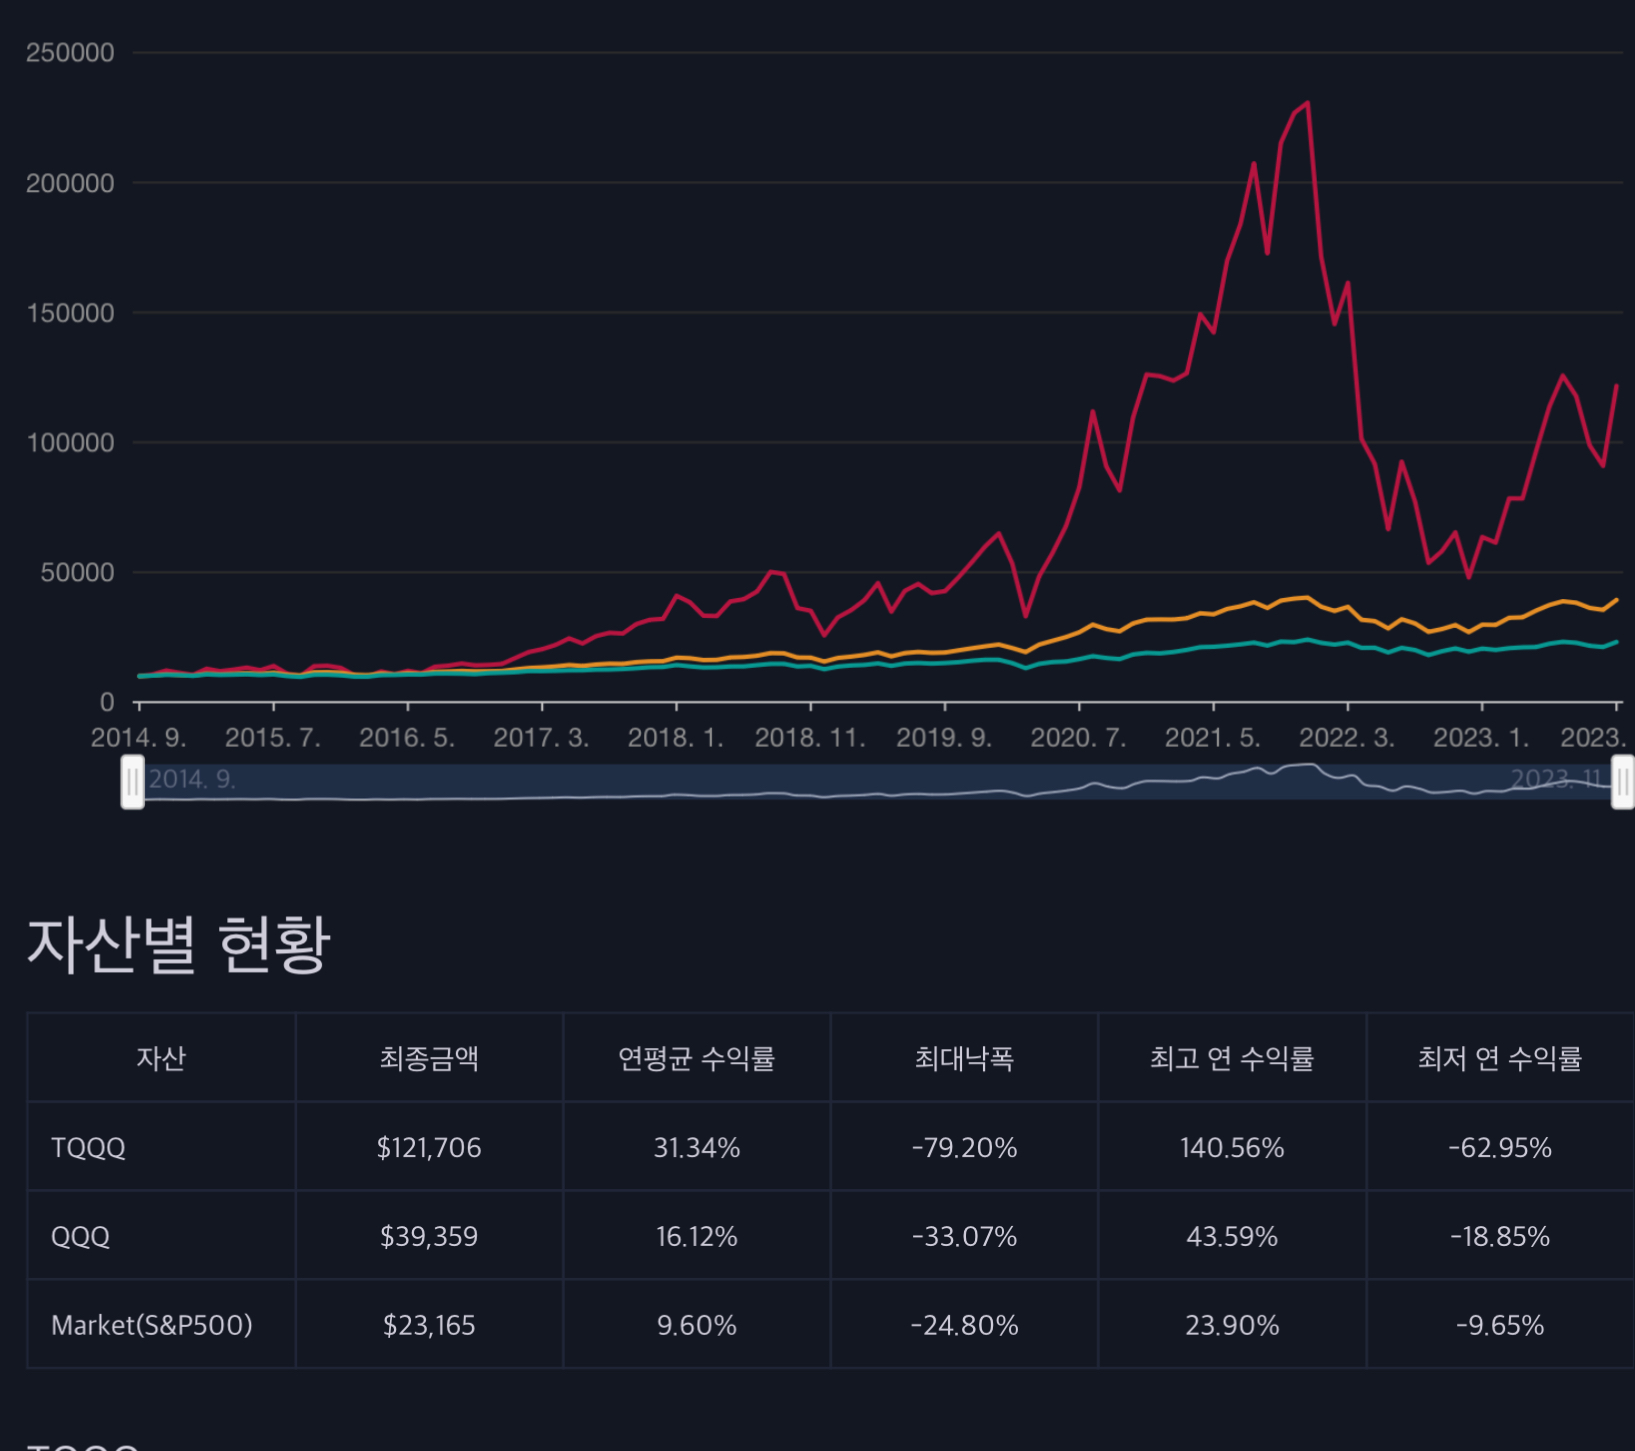Grab the right range slider handle
The height and width of the screenshot is (1451, 1635).
click(x=1623, y=782)
